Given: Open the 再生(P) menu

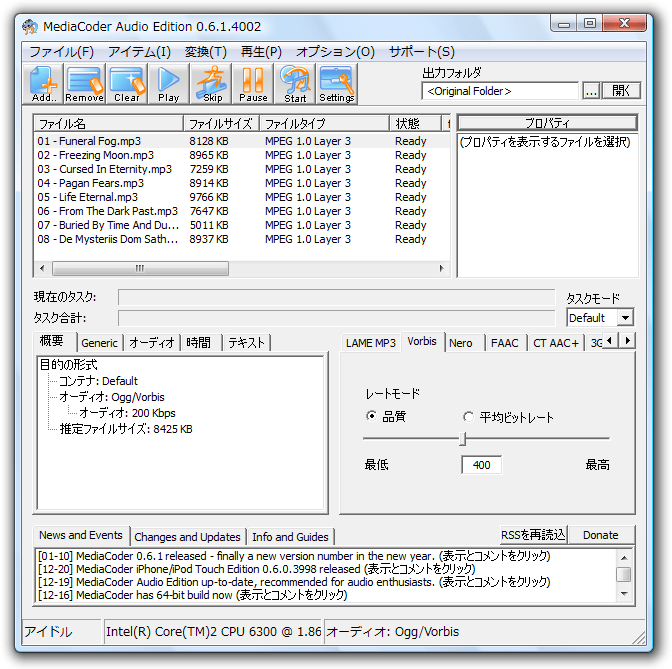Looking at the screenshot, I should (261, 52).
